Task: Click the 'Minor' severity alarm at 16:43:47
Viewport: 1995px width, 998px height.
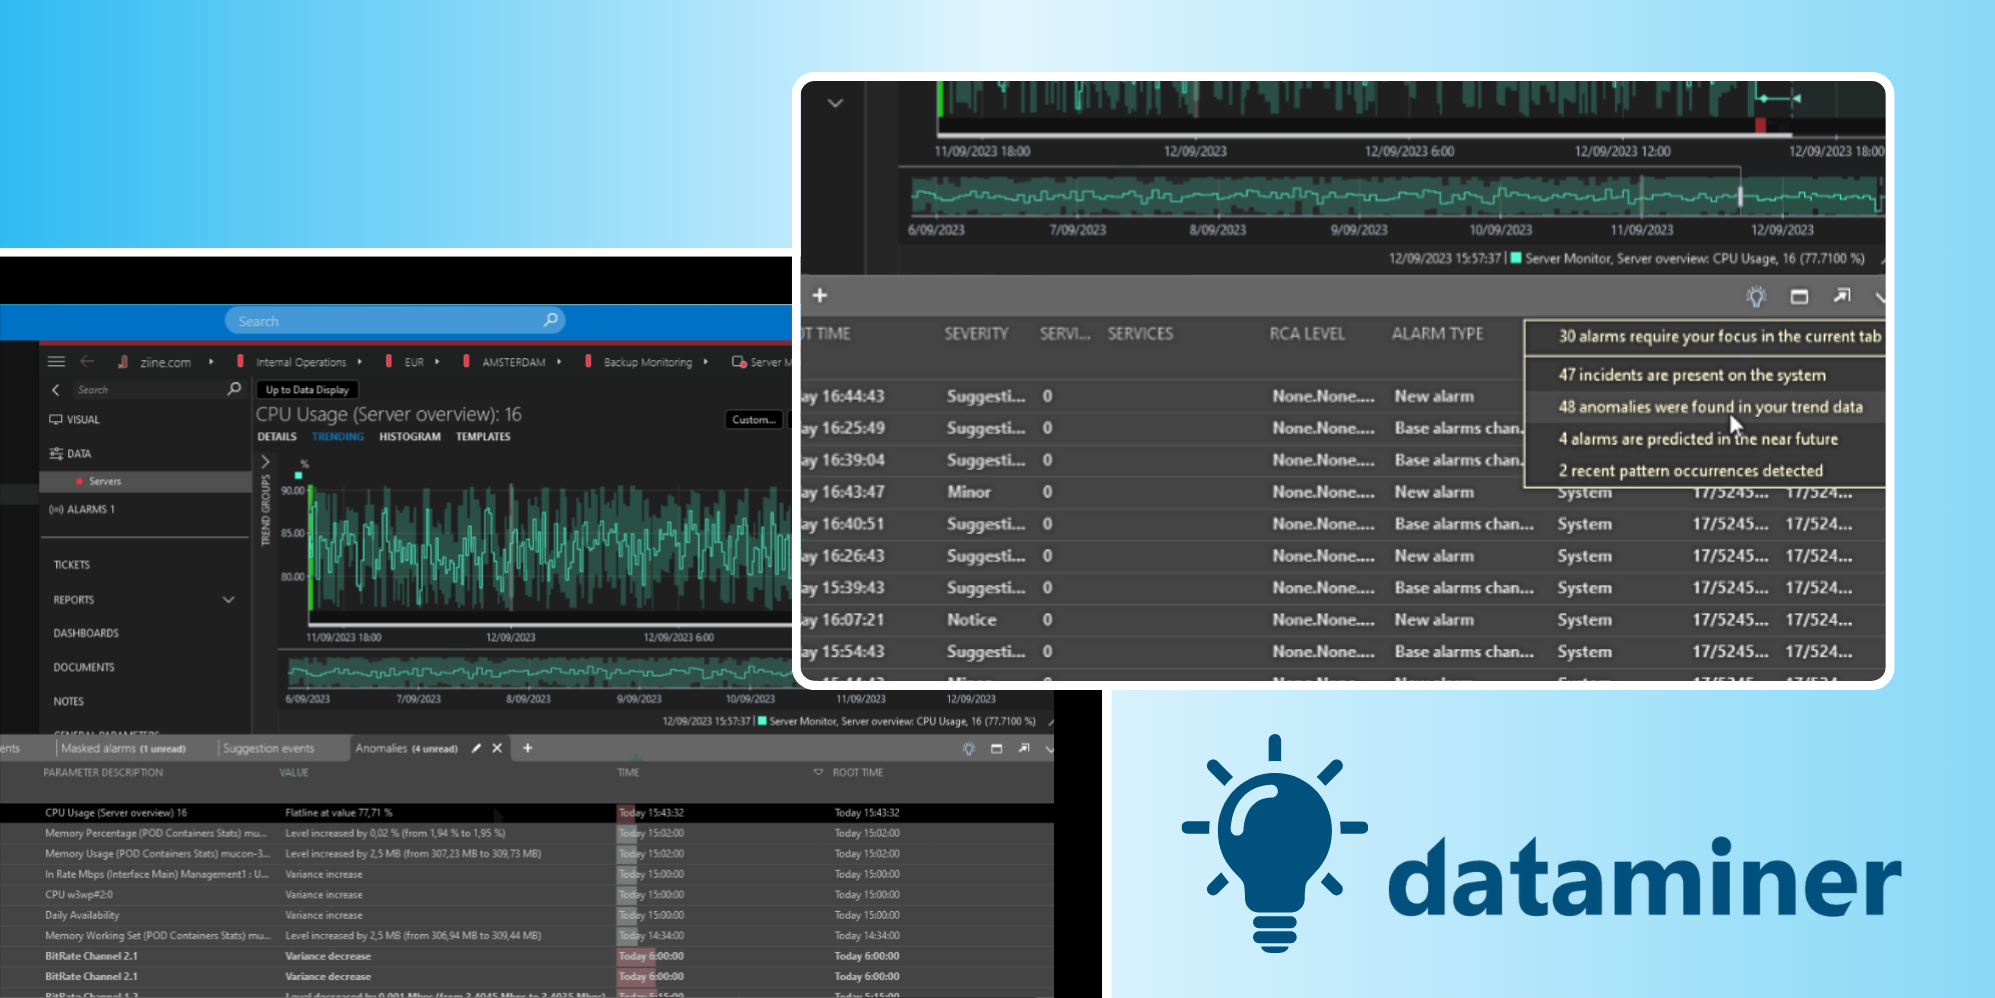Action: (969, 492)
